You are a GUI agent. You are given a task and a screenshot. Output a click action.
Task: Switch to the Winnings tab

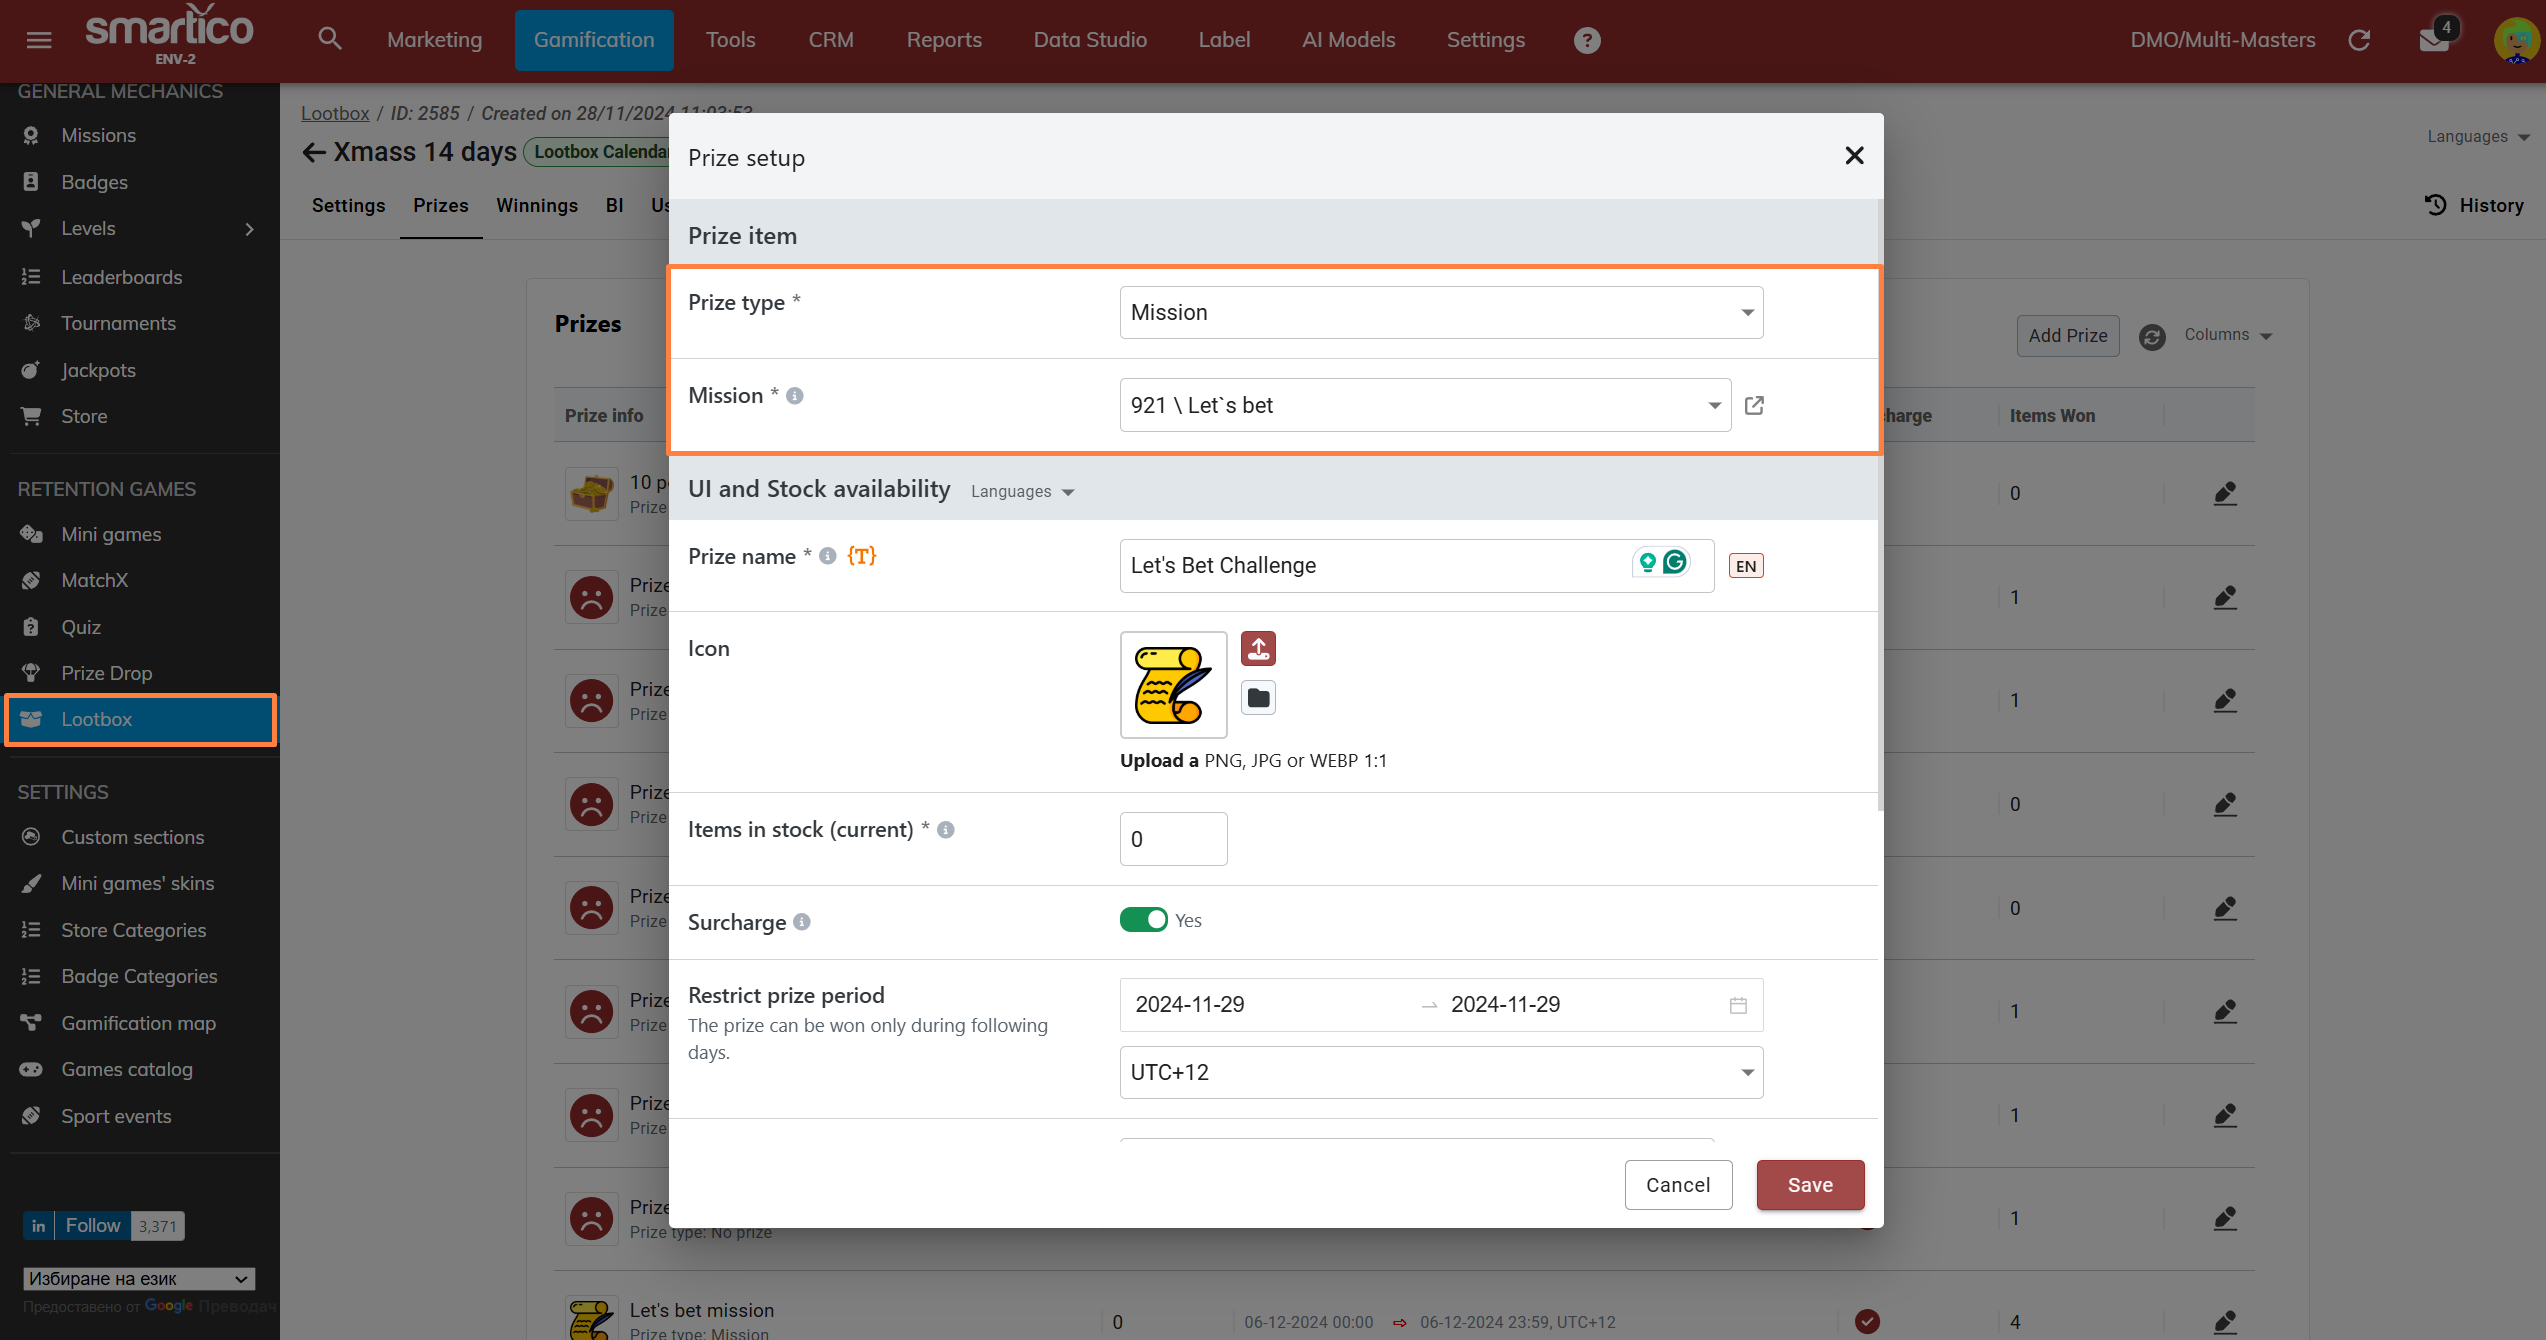[536, 205]
